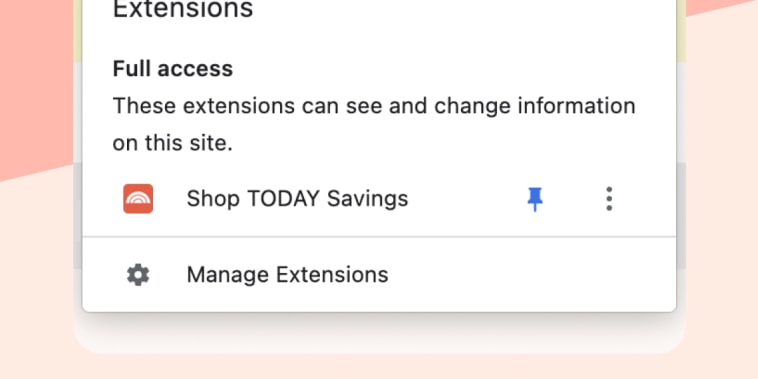
Task: Click the rounded card edge below the popup
Action: click(379, 338)
